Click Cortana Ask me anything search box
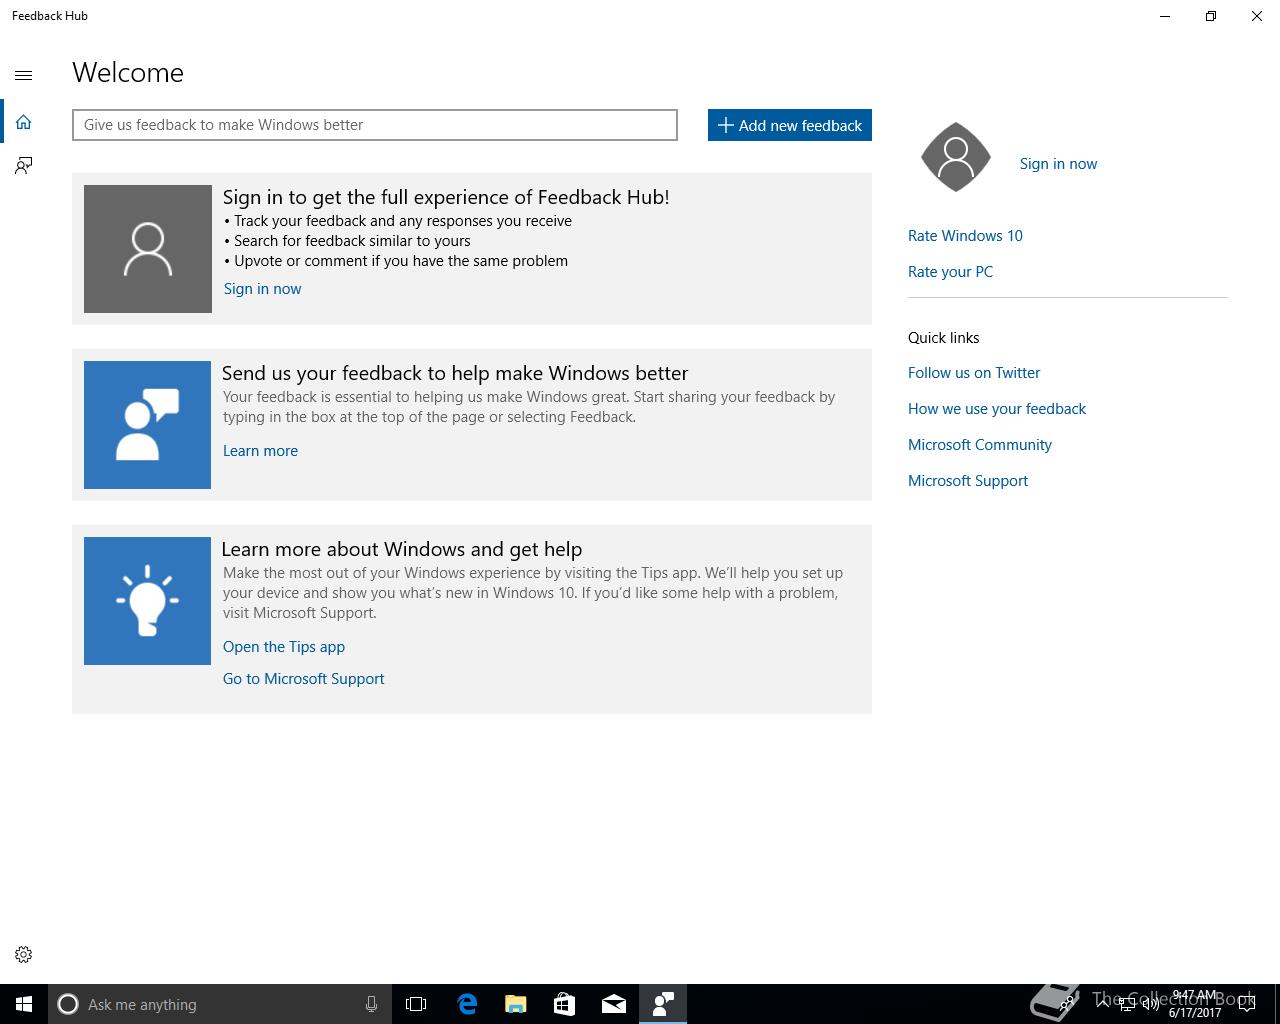Image resolution: width=1280 pixels, height=1024 pixels. coord(219,1004)
